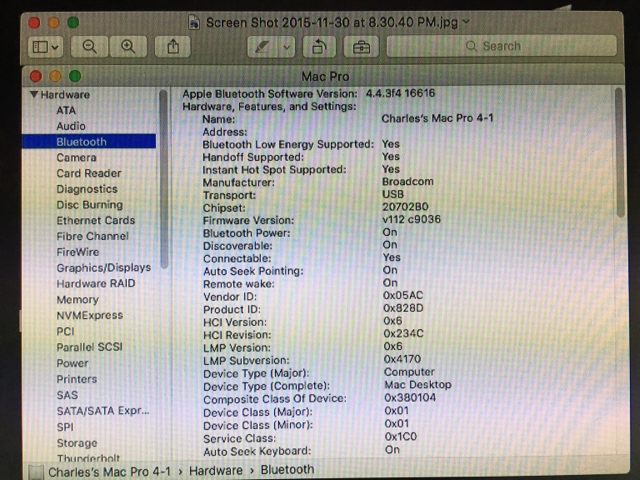View Graphics/Displays information
The image size is (640, 480).
coord(104,268)
